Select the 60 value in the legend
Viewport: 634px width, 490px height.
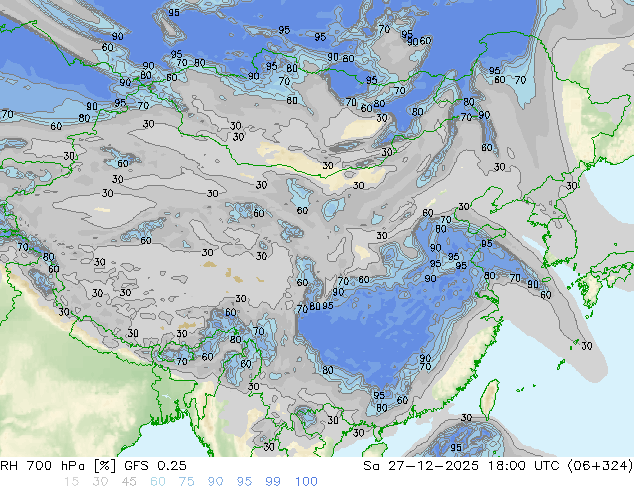coord(158,482)
